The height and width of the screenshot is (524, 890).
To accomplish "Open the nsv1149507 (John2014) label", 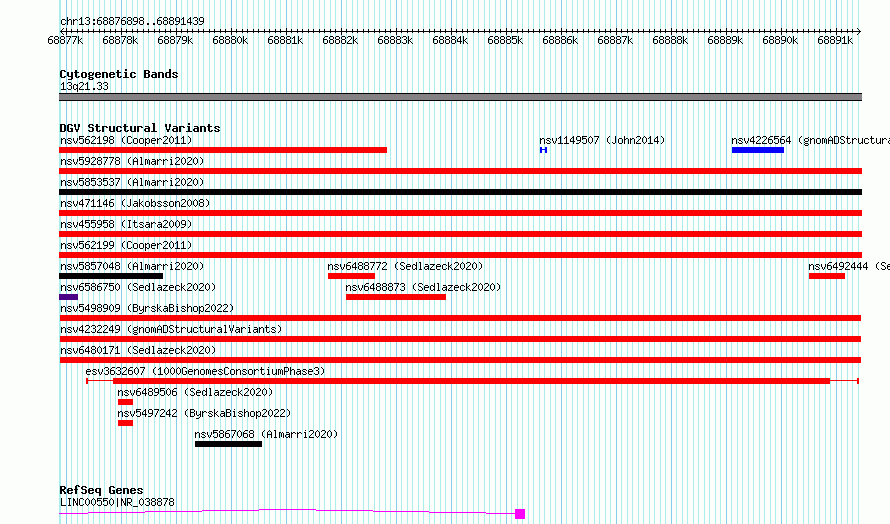I will click(x=602, y=140).
